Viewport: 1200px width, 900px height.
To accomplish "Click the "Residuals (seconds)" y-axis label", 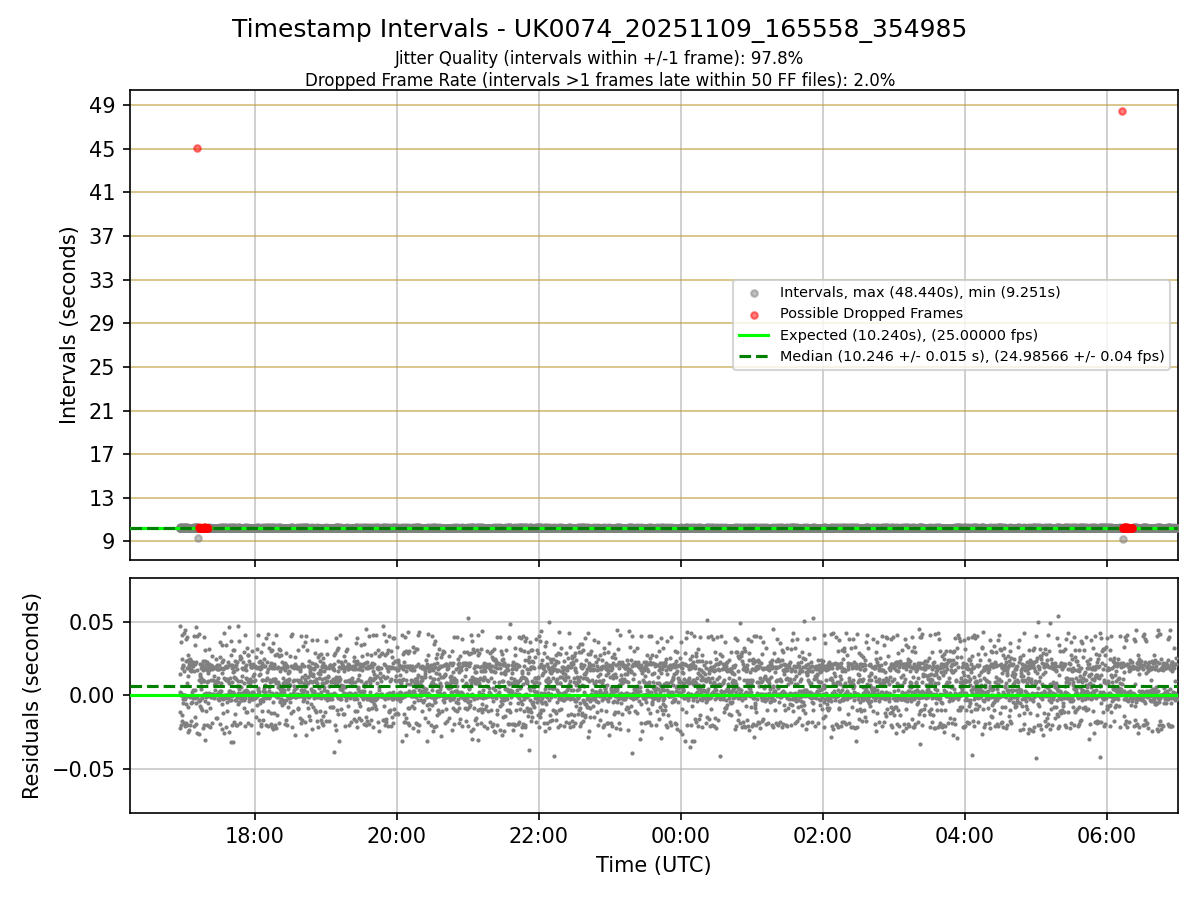I will point(32,696).
